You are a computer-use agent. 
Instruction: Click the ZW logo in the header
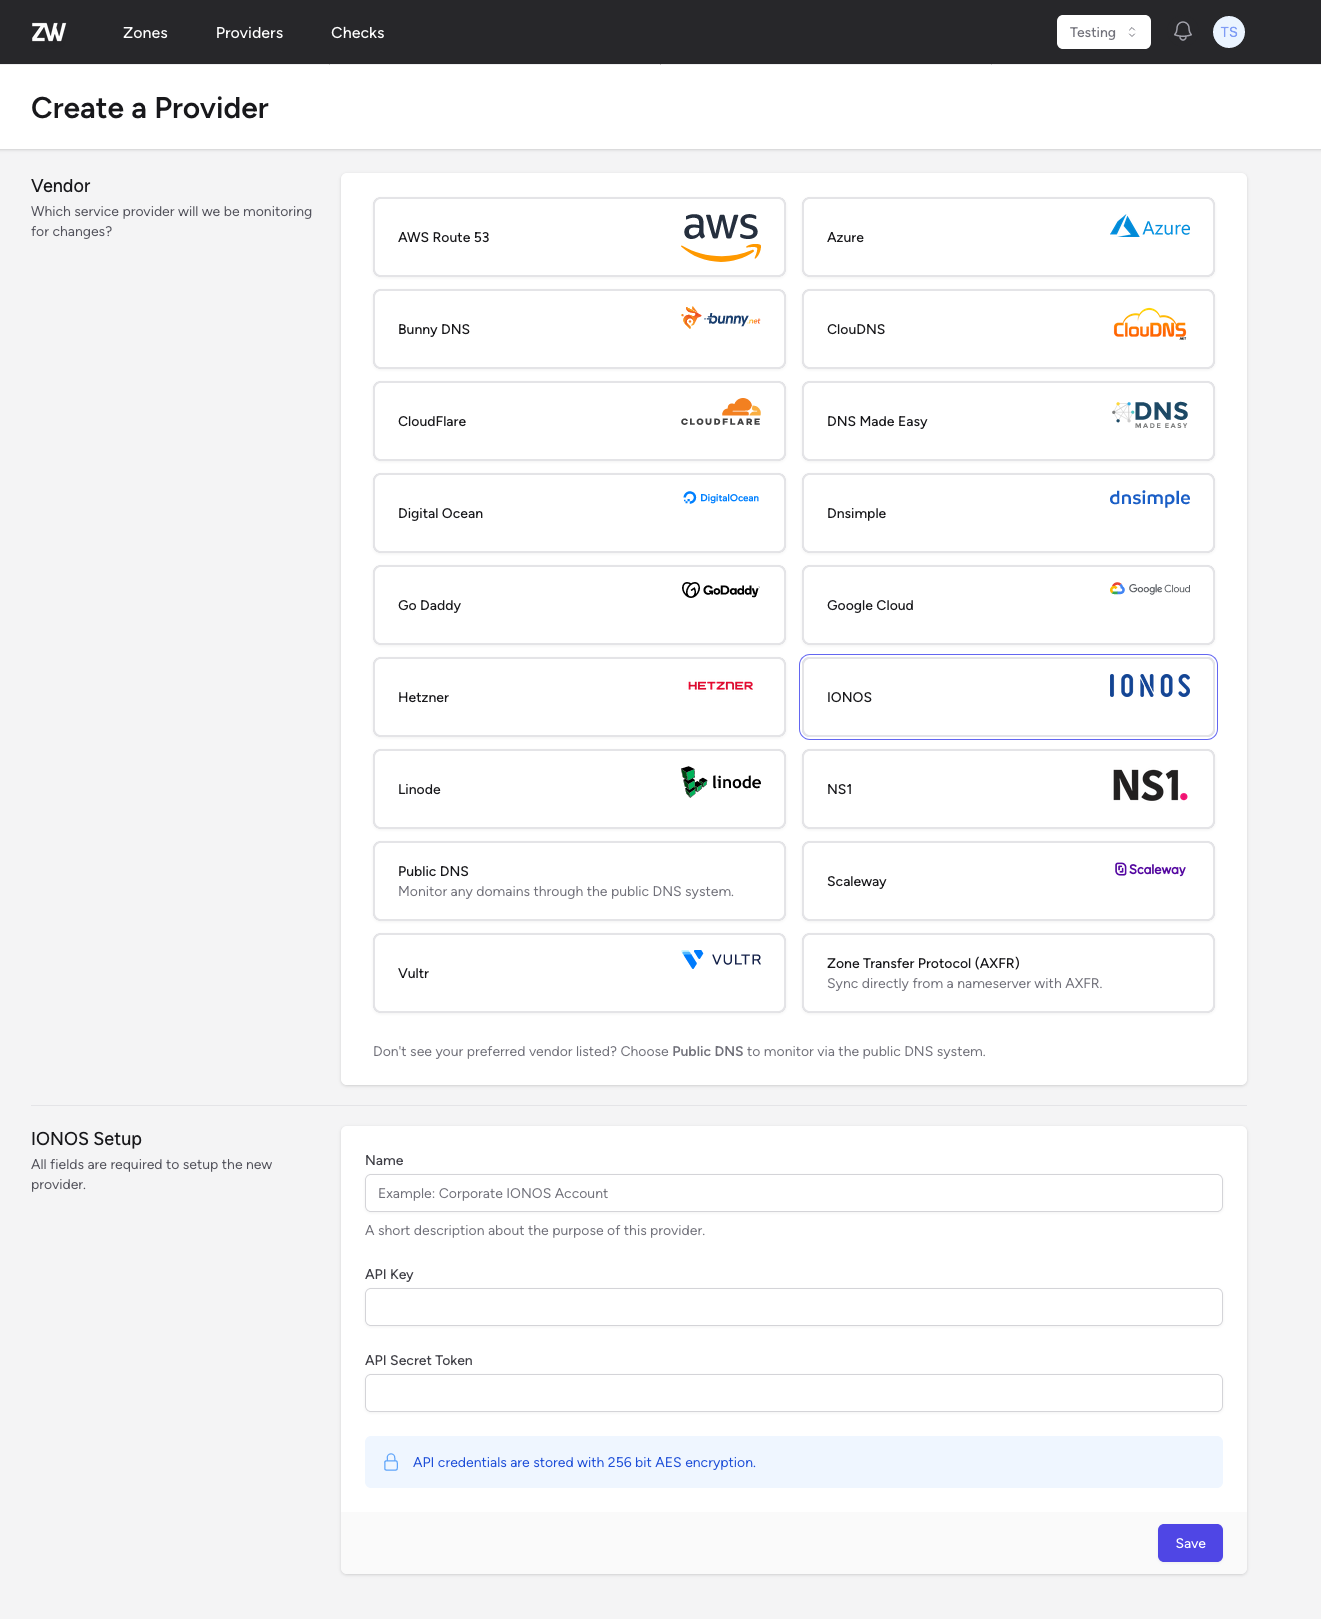coord(48,32)
